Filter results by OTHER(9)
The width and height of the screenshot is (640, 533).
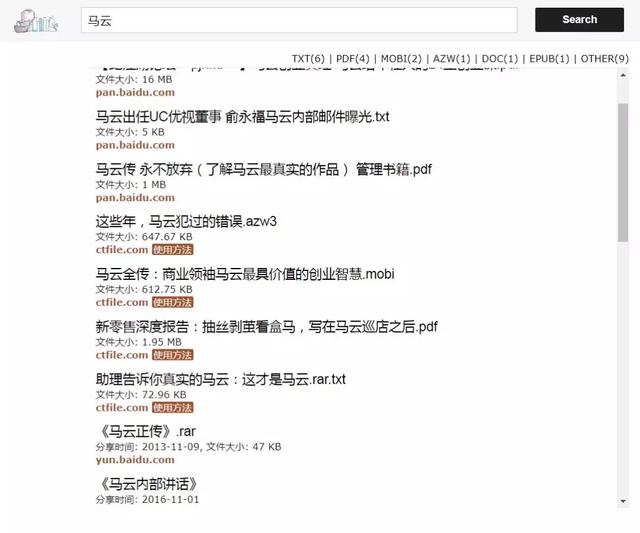pos(605,59)
